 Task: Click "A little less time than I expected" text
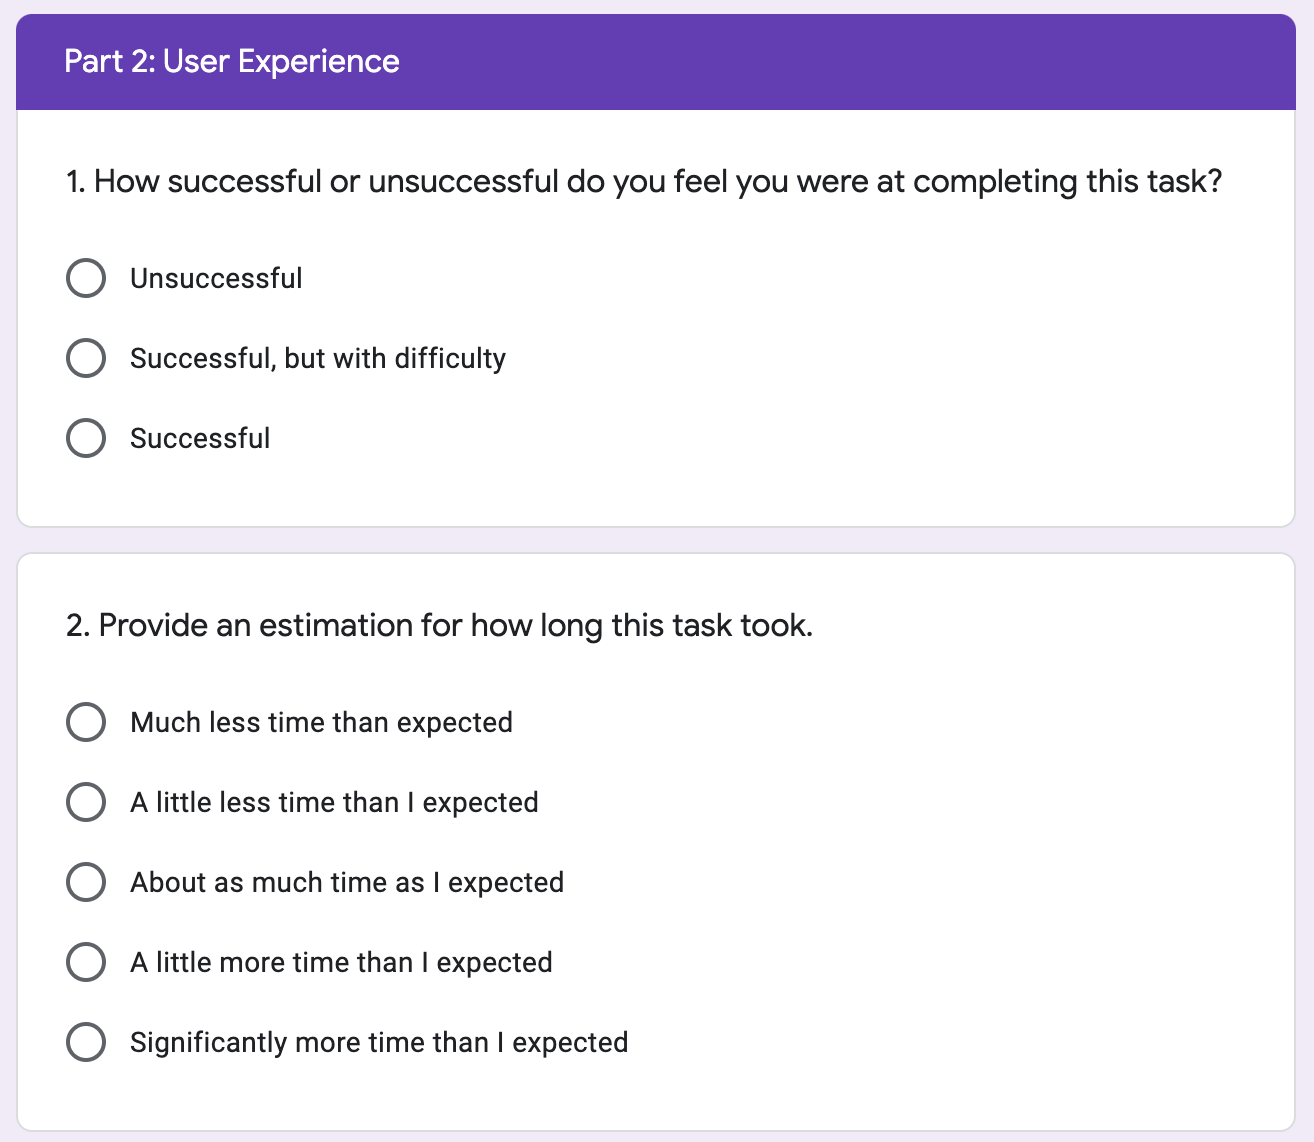[x=334, y=802]
